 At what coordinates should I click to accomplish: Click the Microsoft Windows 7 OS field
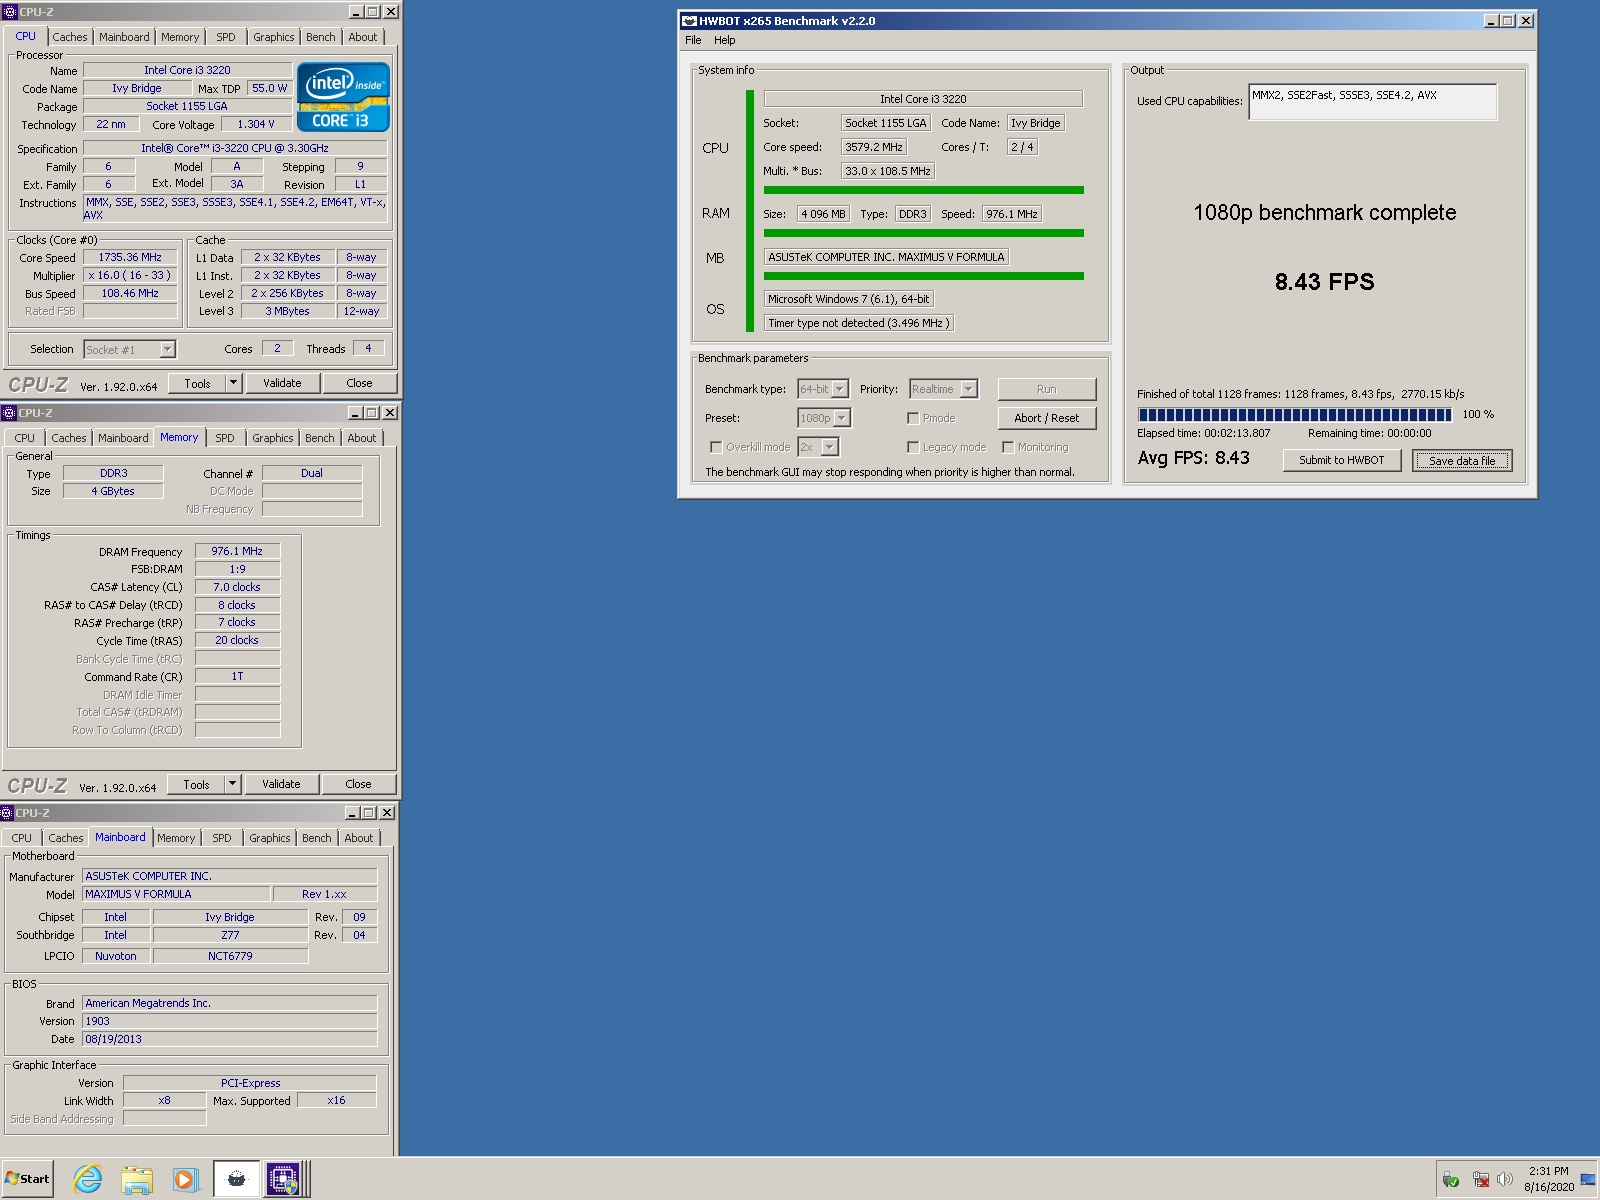849,299
